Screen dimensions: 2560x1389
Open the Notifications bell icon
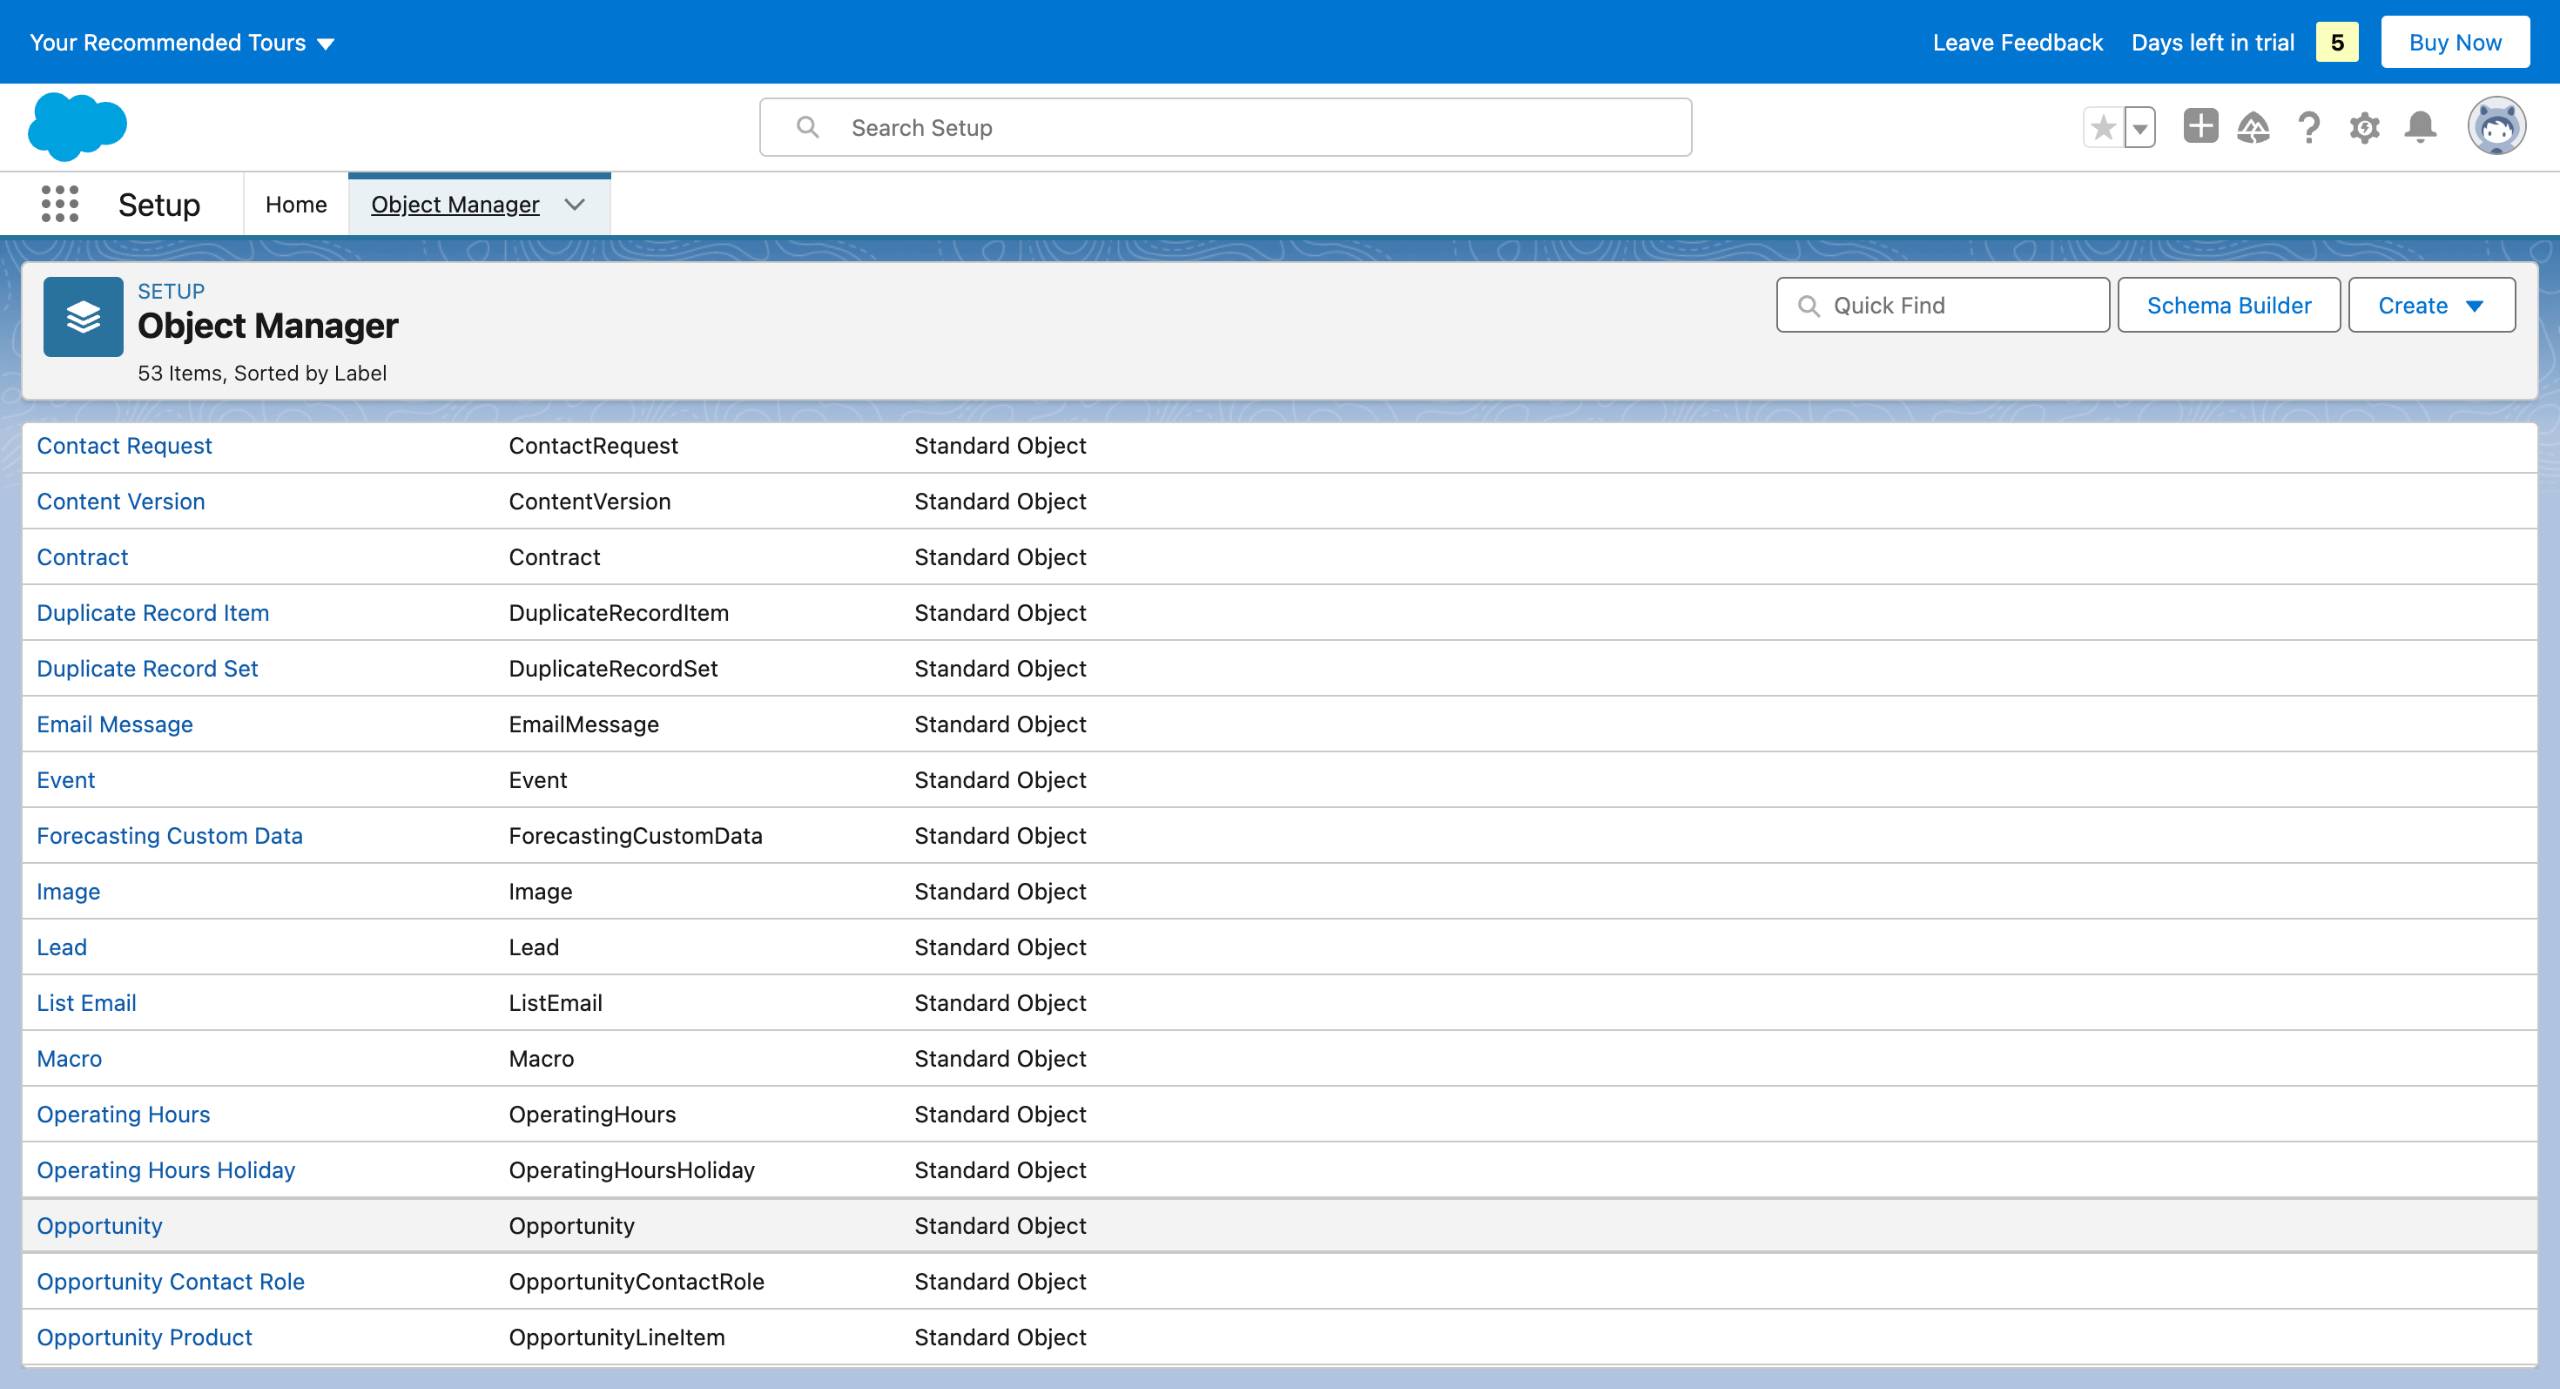tap(2421, 128)
